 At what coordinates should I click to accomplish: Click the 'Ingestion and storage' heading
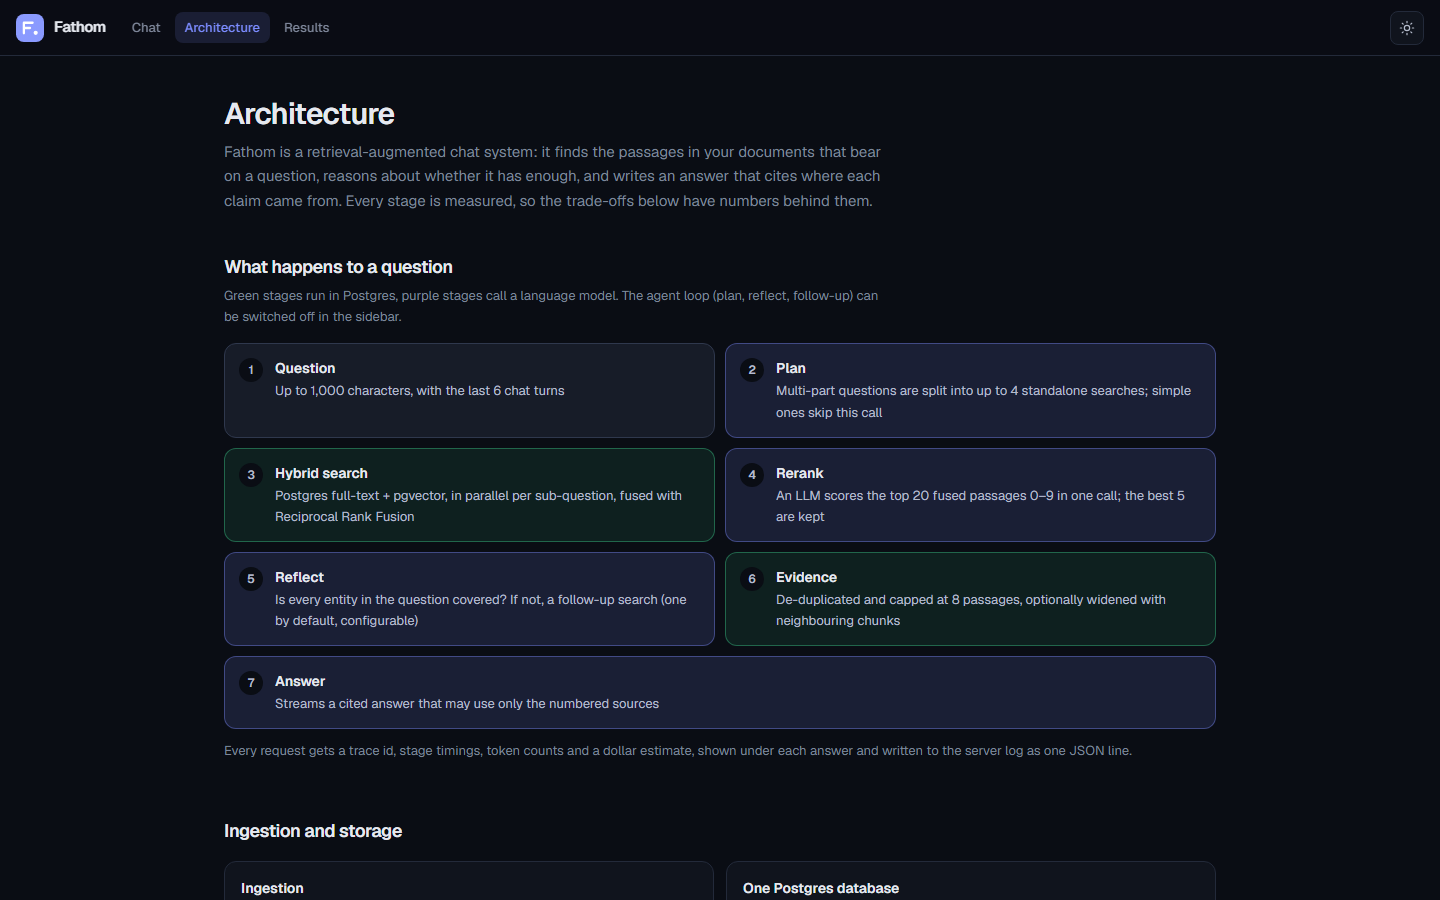[313, 831]
